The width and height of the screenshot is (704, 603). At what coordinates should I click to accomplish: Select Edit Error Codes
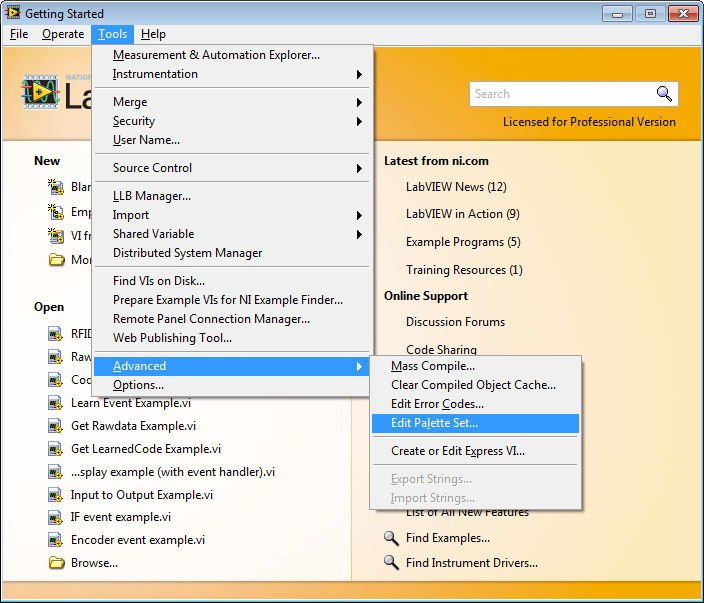click(475, 404)
